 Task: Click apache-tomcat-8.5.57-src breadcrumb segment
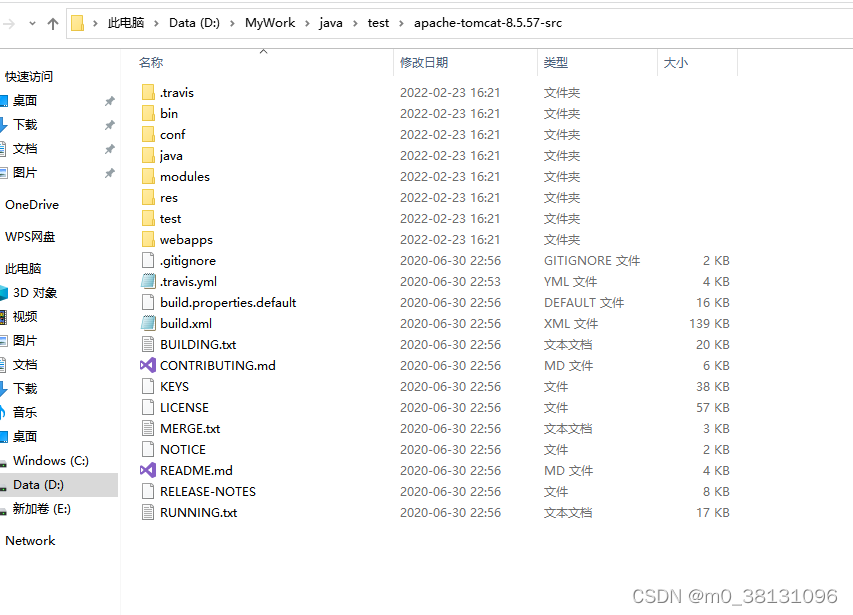pos(488,23)
